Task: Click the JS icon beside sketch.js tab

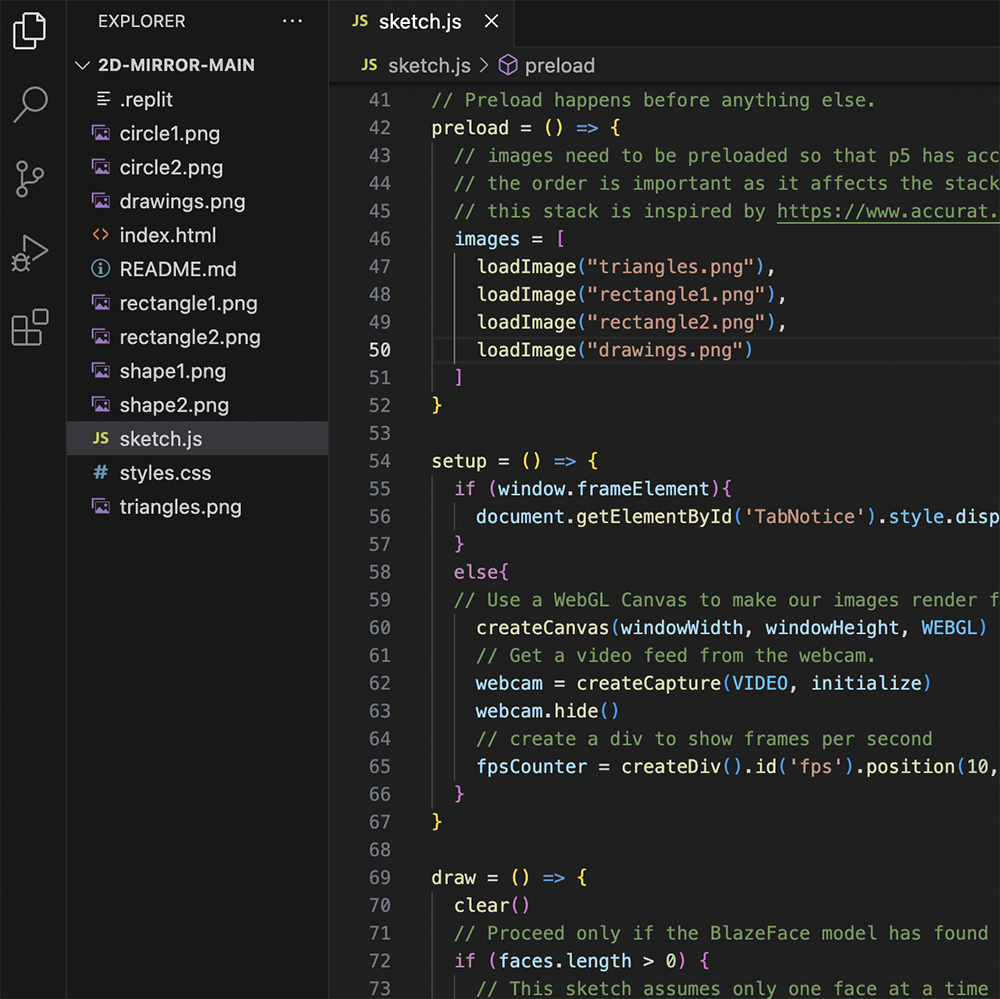Action: pos(359,20)
